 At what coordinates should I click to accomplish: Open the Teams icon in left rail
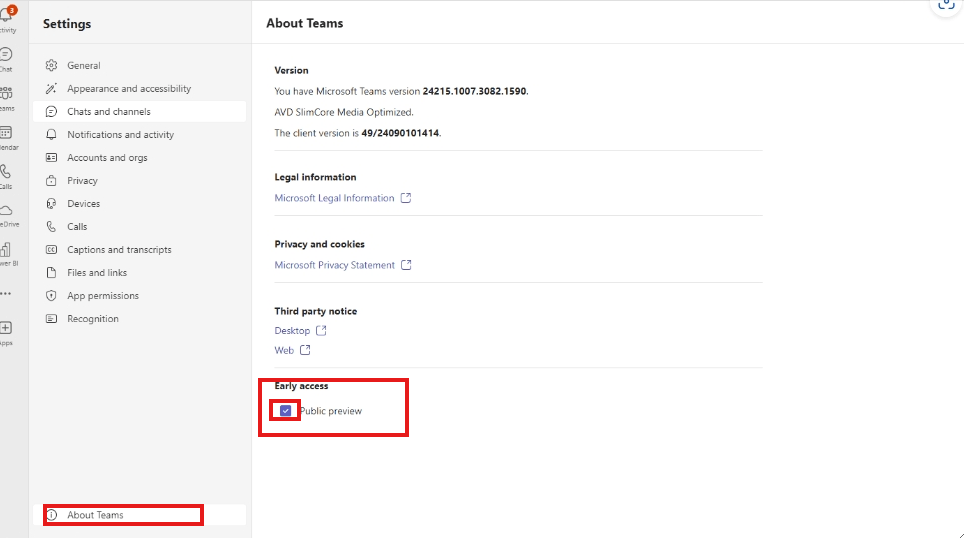click(x=6, y=93)
